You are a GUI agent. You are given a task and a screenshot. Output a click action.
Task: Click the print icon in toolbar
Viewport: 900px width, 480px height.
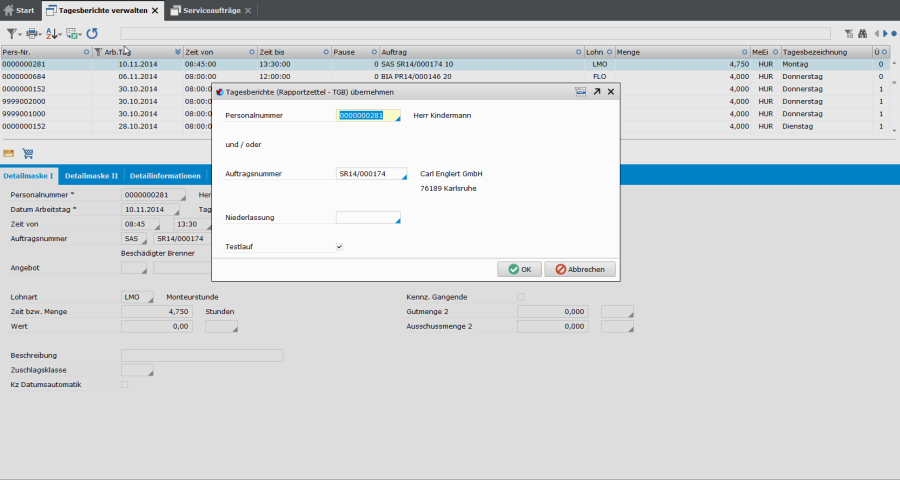point(32,33)
